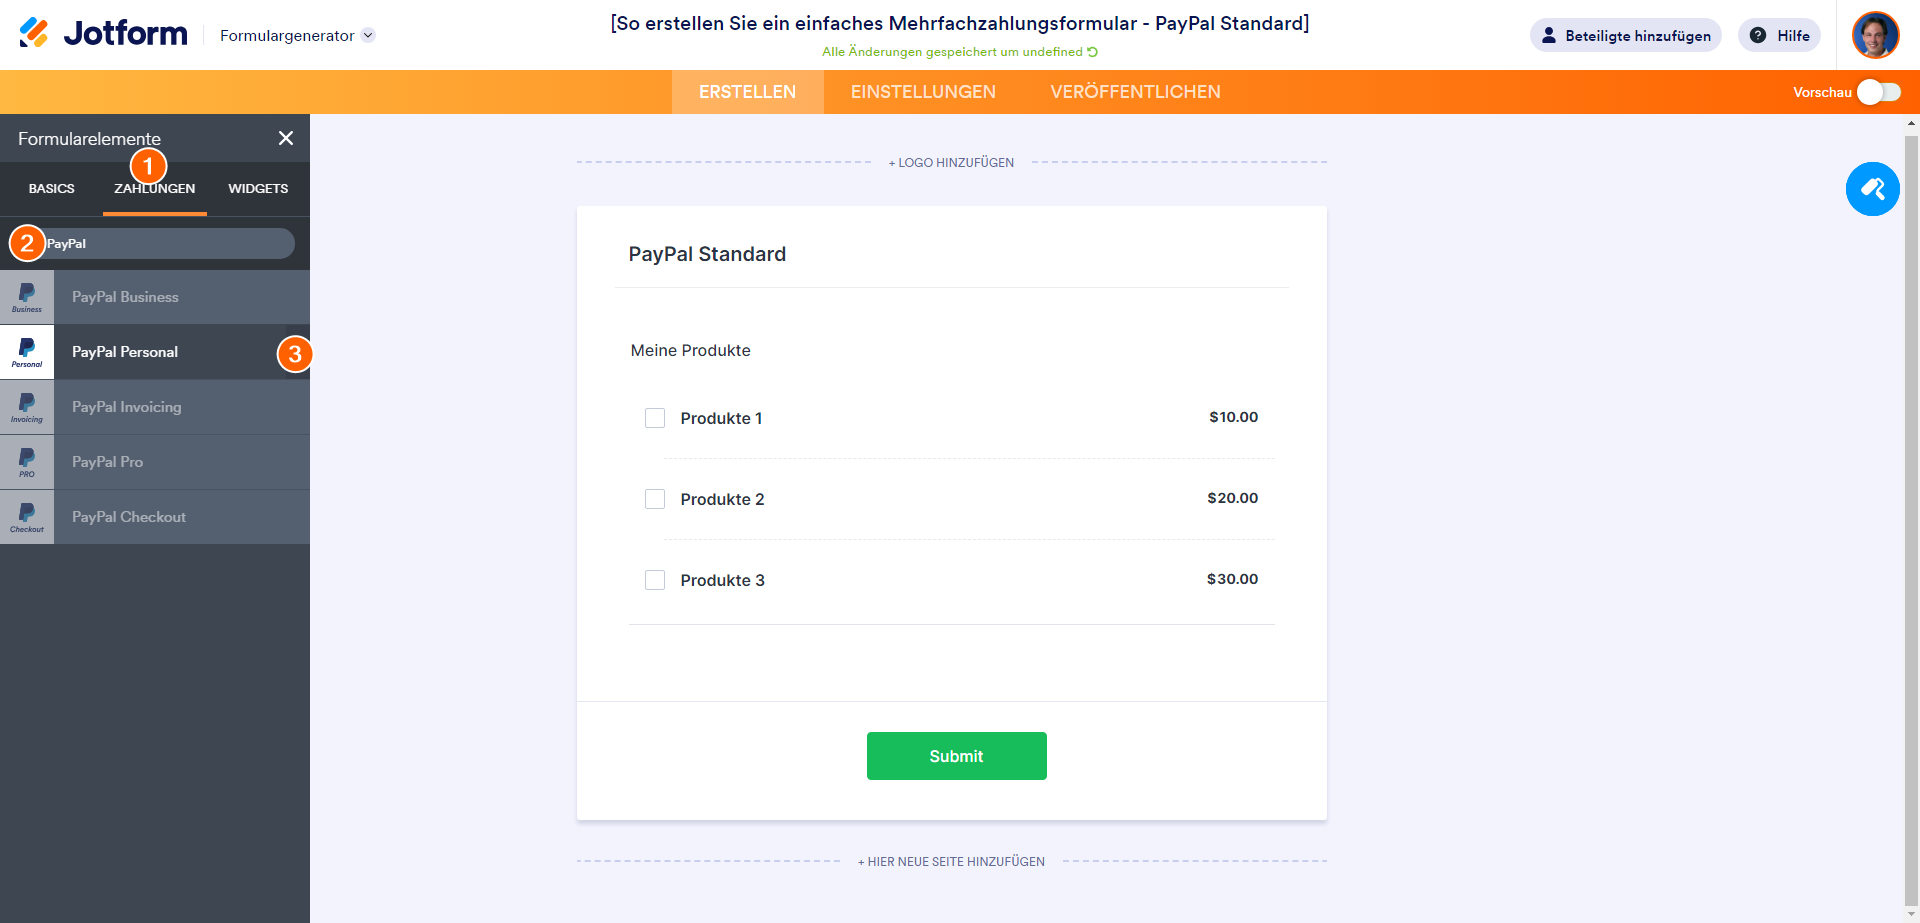Switch to the EINSTELLUNGEN tab
This screenshot has height=923, width=1920.
click(923, 92)
